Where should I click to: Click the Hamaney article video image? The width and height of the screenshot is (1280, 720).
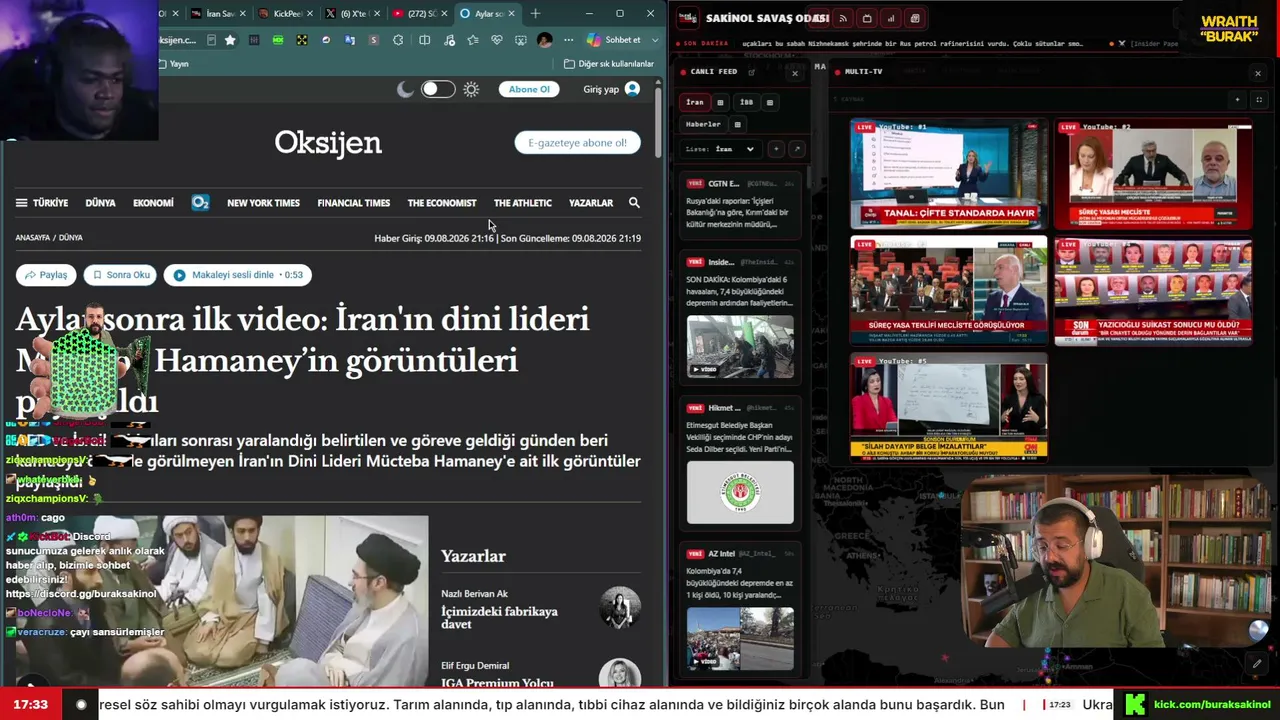(221, 600)
